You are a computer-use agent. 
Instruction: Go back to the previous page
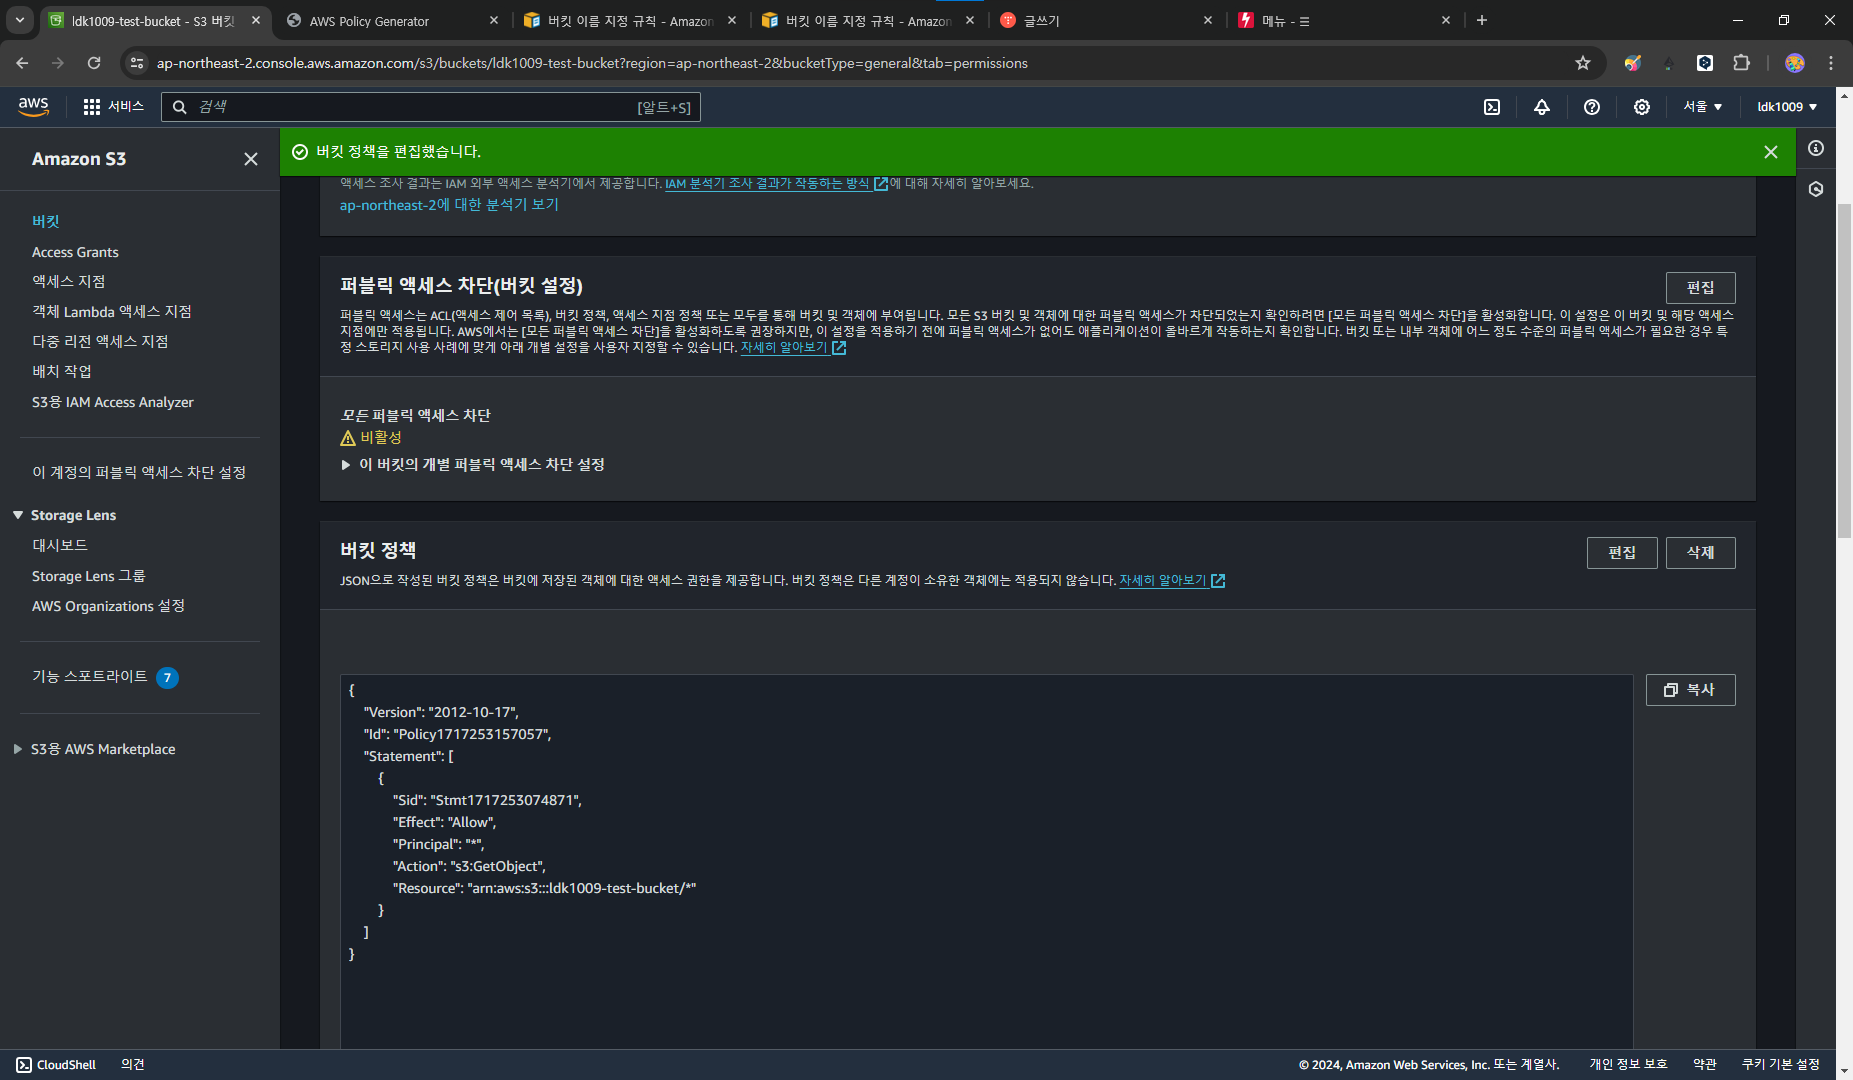coord(22,63)
